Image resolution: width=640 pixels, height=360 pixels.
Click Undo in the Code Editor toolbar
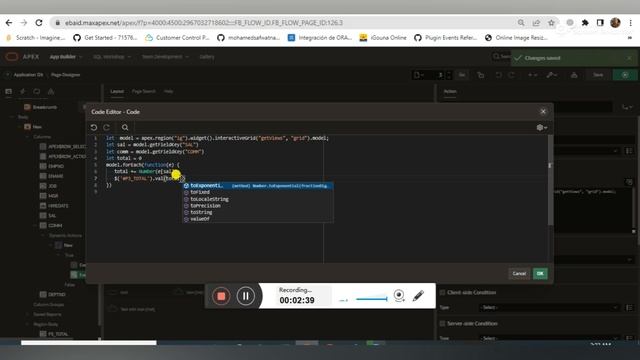[x=94, y=127]
